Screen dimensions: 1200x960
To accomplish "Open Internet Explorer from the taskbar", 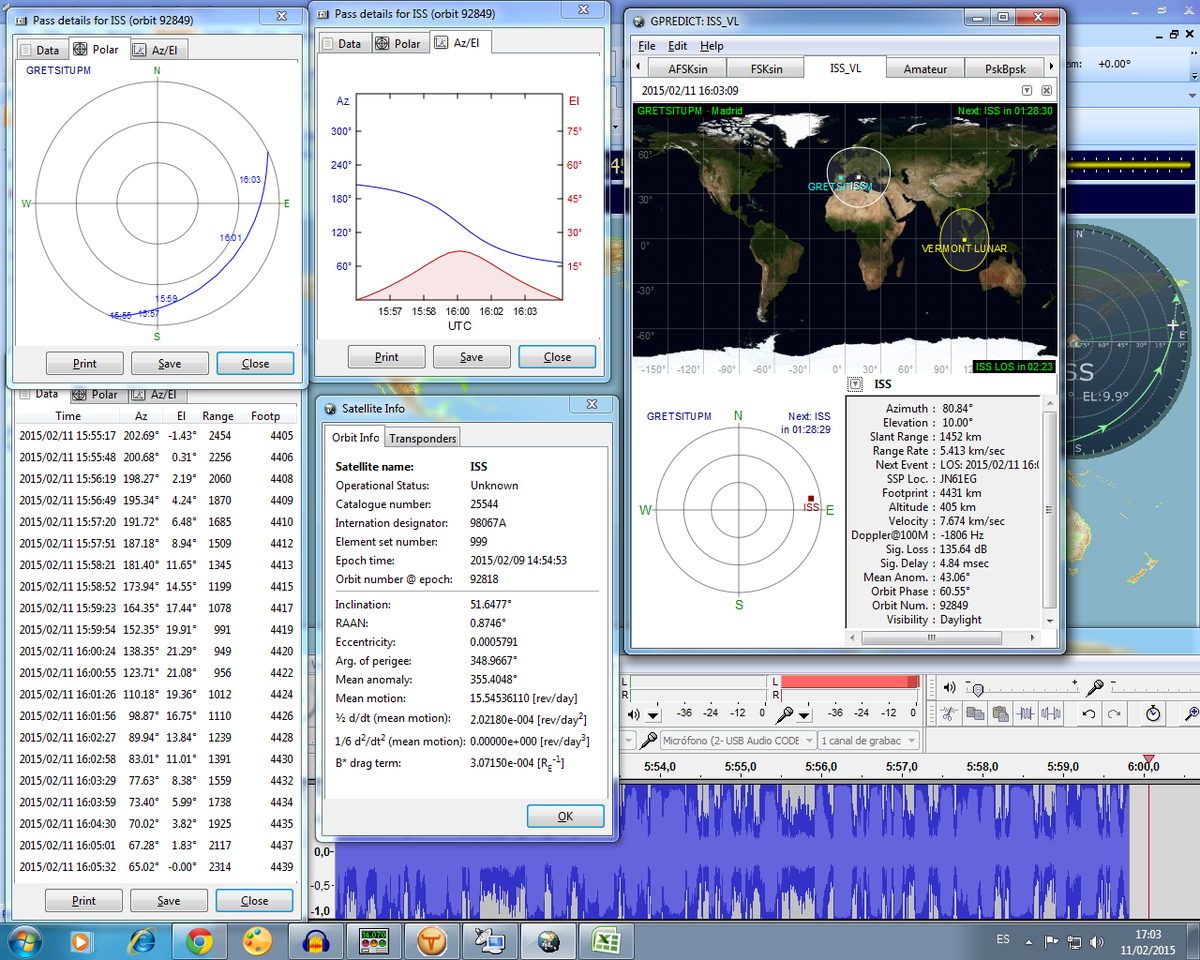I will tap(141, 941).
